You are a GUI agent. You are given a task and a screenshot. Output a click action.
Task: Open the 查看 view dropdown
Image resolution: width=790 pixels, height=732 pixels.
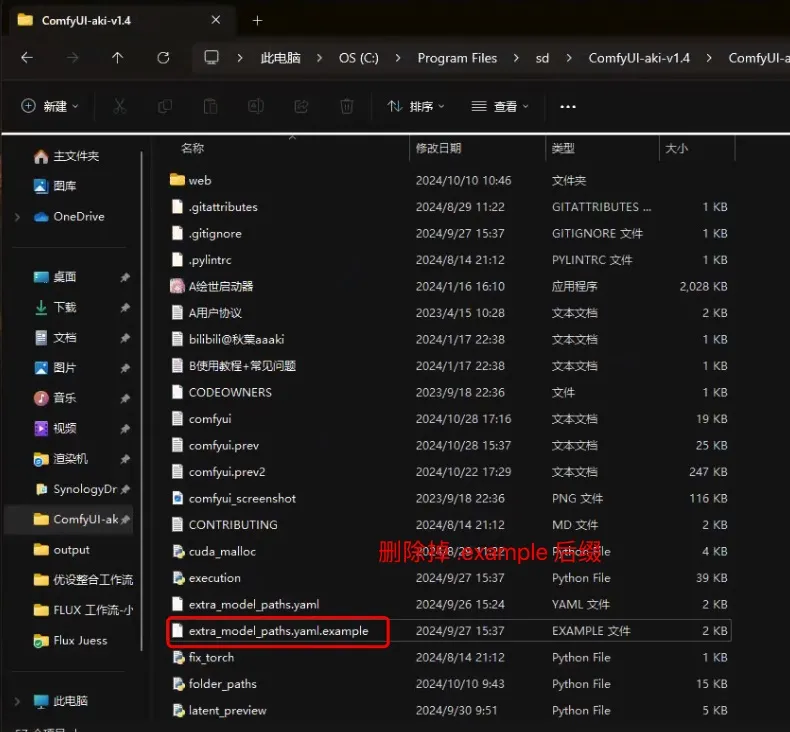(x=500, y=106)
